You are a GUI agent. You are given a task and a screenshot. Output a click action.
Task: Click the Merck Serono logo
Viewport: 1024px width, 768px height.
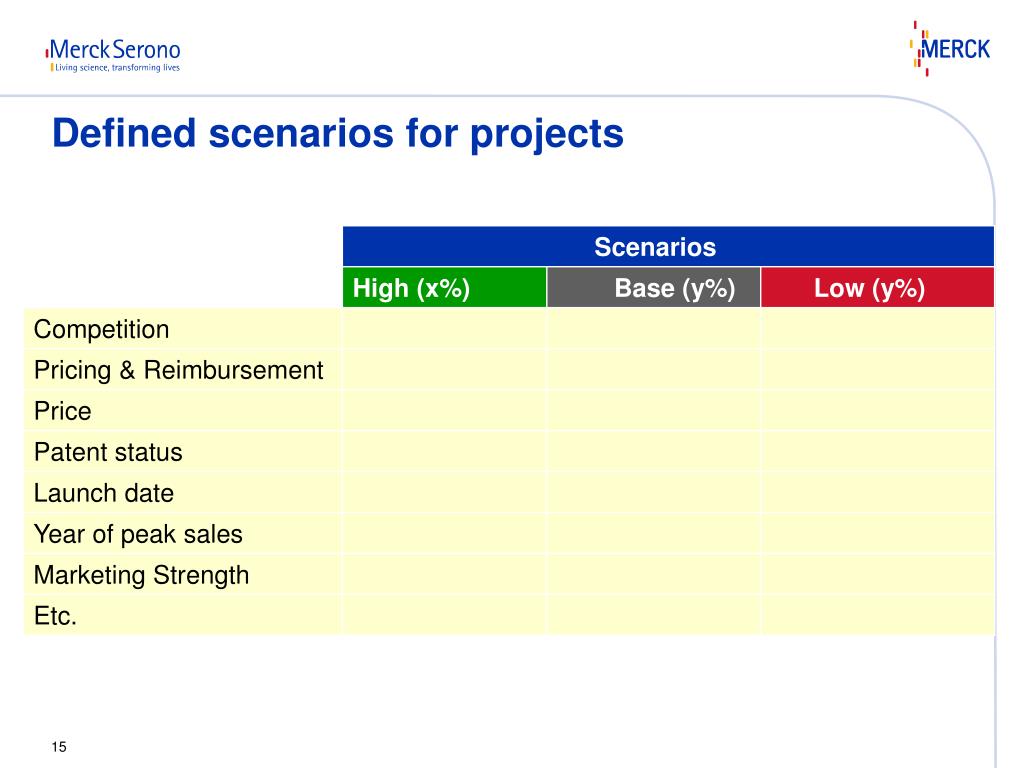coord(113,49)
